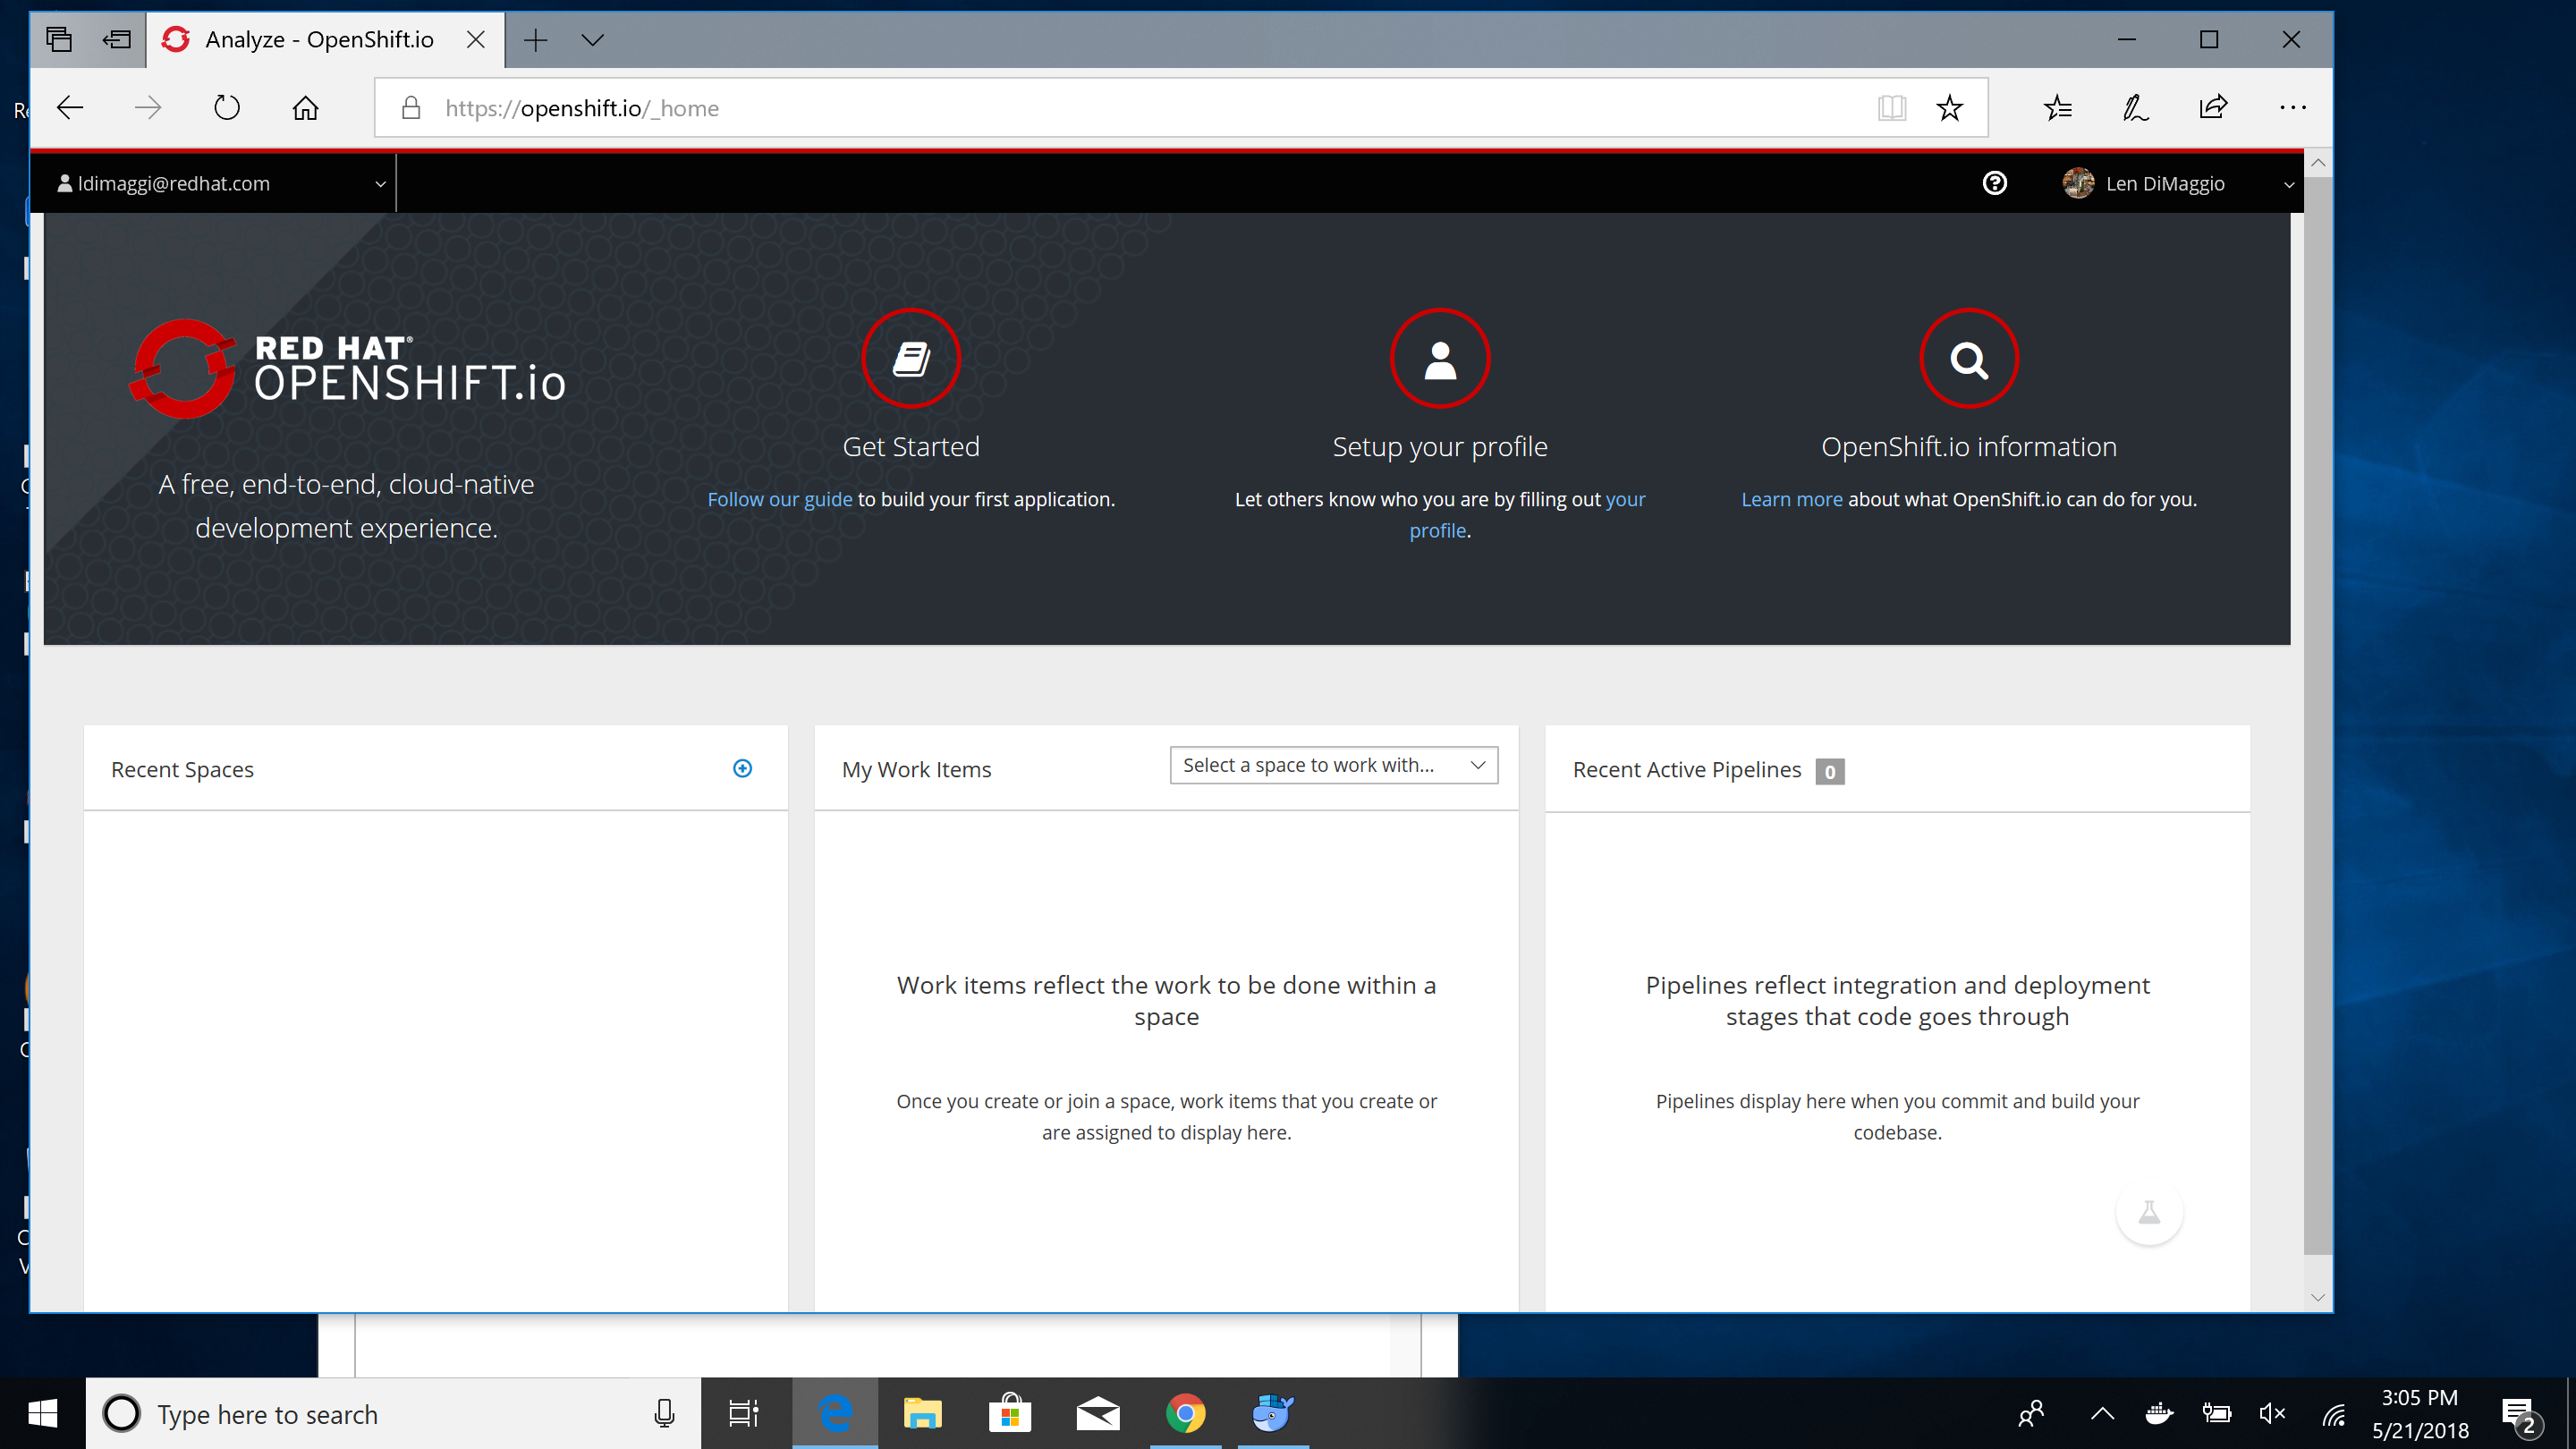This screenshot has height=1449, width=2576.
Task: Open the Setup your profile person icon
Action: click(1440, 358)
